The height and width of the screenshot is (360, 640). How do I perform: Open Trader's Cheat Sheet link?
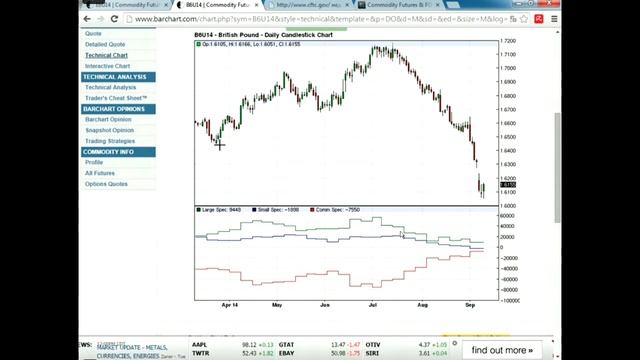pos(116,98)
